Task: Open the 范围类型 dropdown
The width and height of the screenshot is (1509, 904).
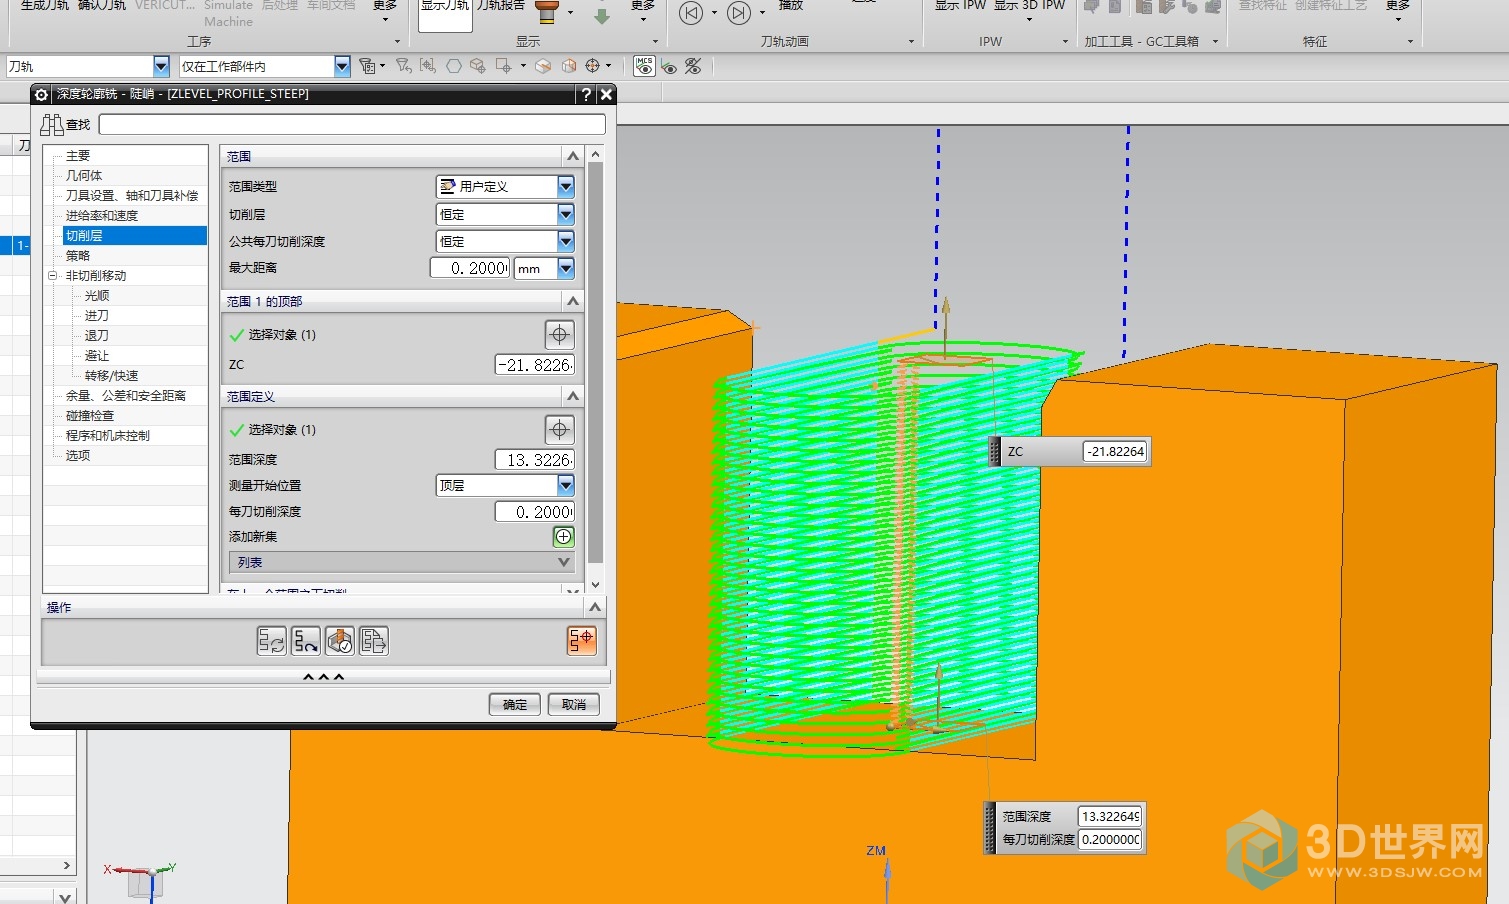Action: point(565,187)
